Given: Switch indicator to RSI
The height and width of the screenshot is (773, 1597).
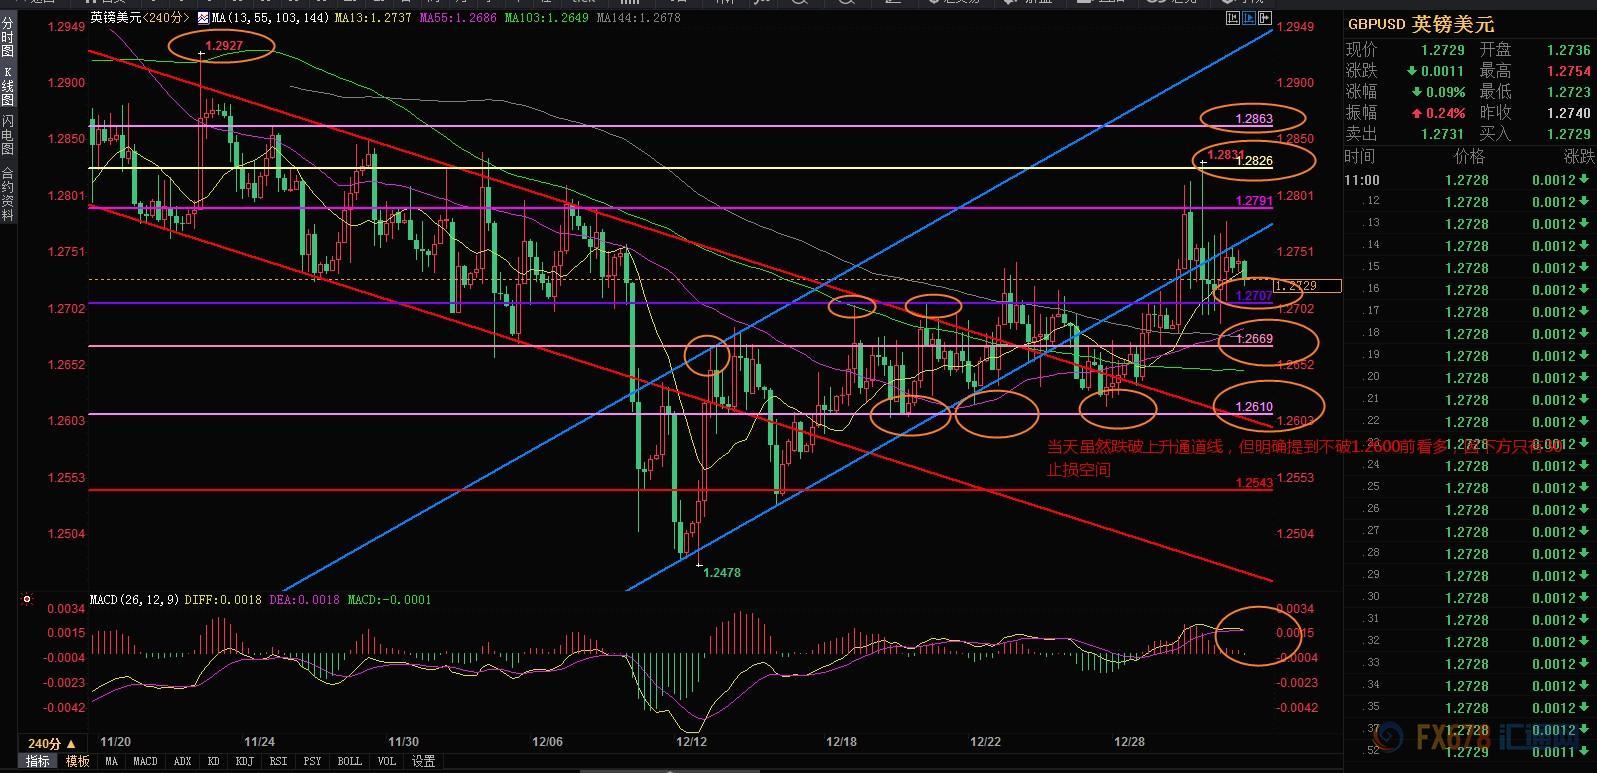Looking at the screenshot, I should 278,762.
